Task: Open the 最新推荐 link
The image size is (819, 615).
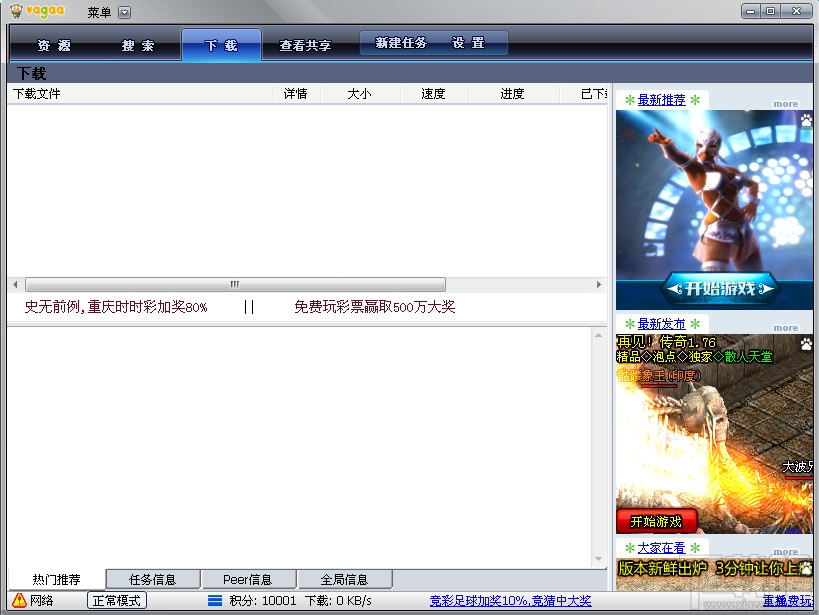Action: pyautogui.click(x=661, y=100)
